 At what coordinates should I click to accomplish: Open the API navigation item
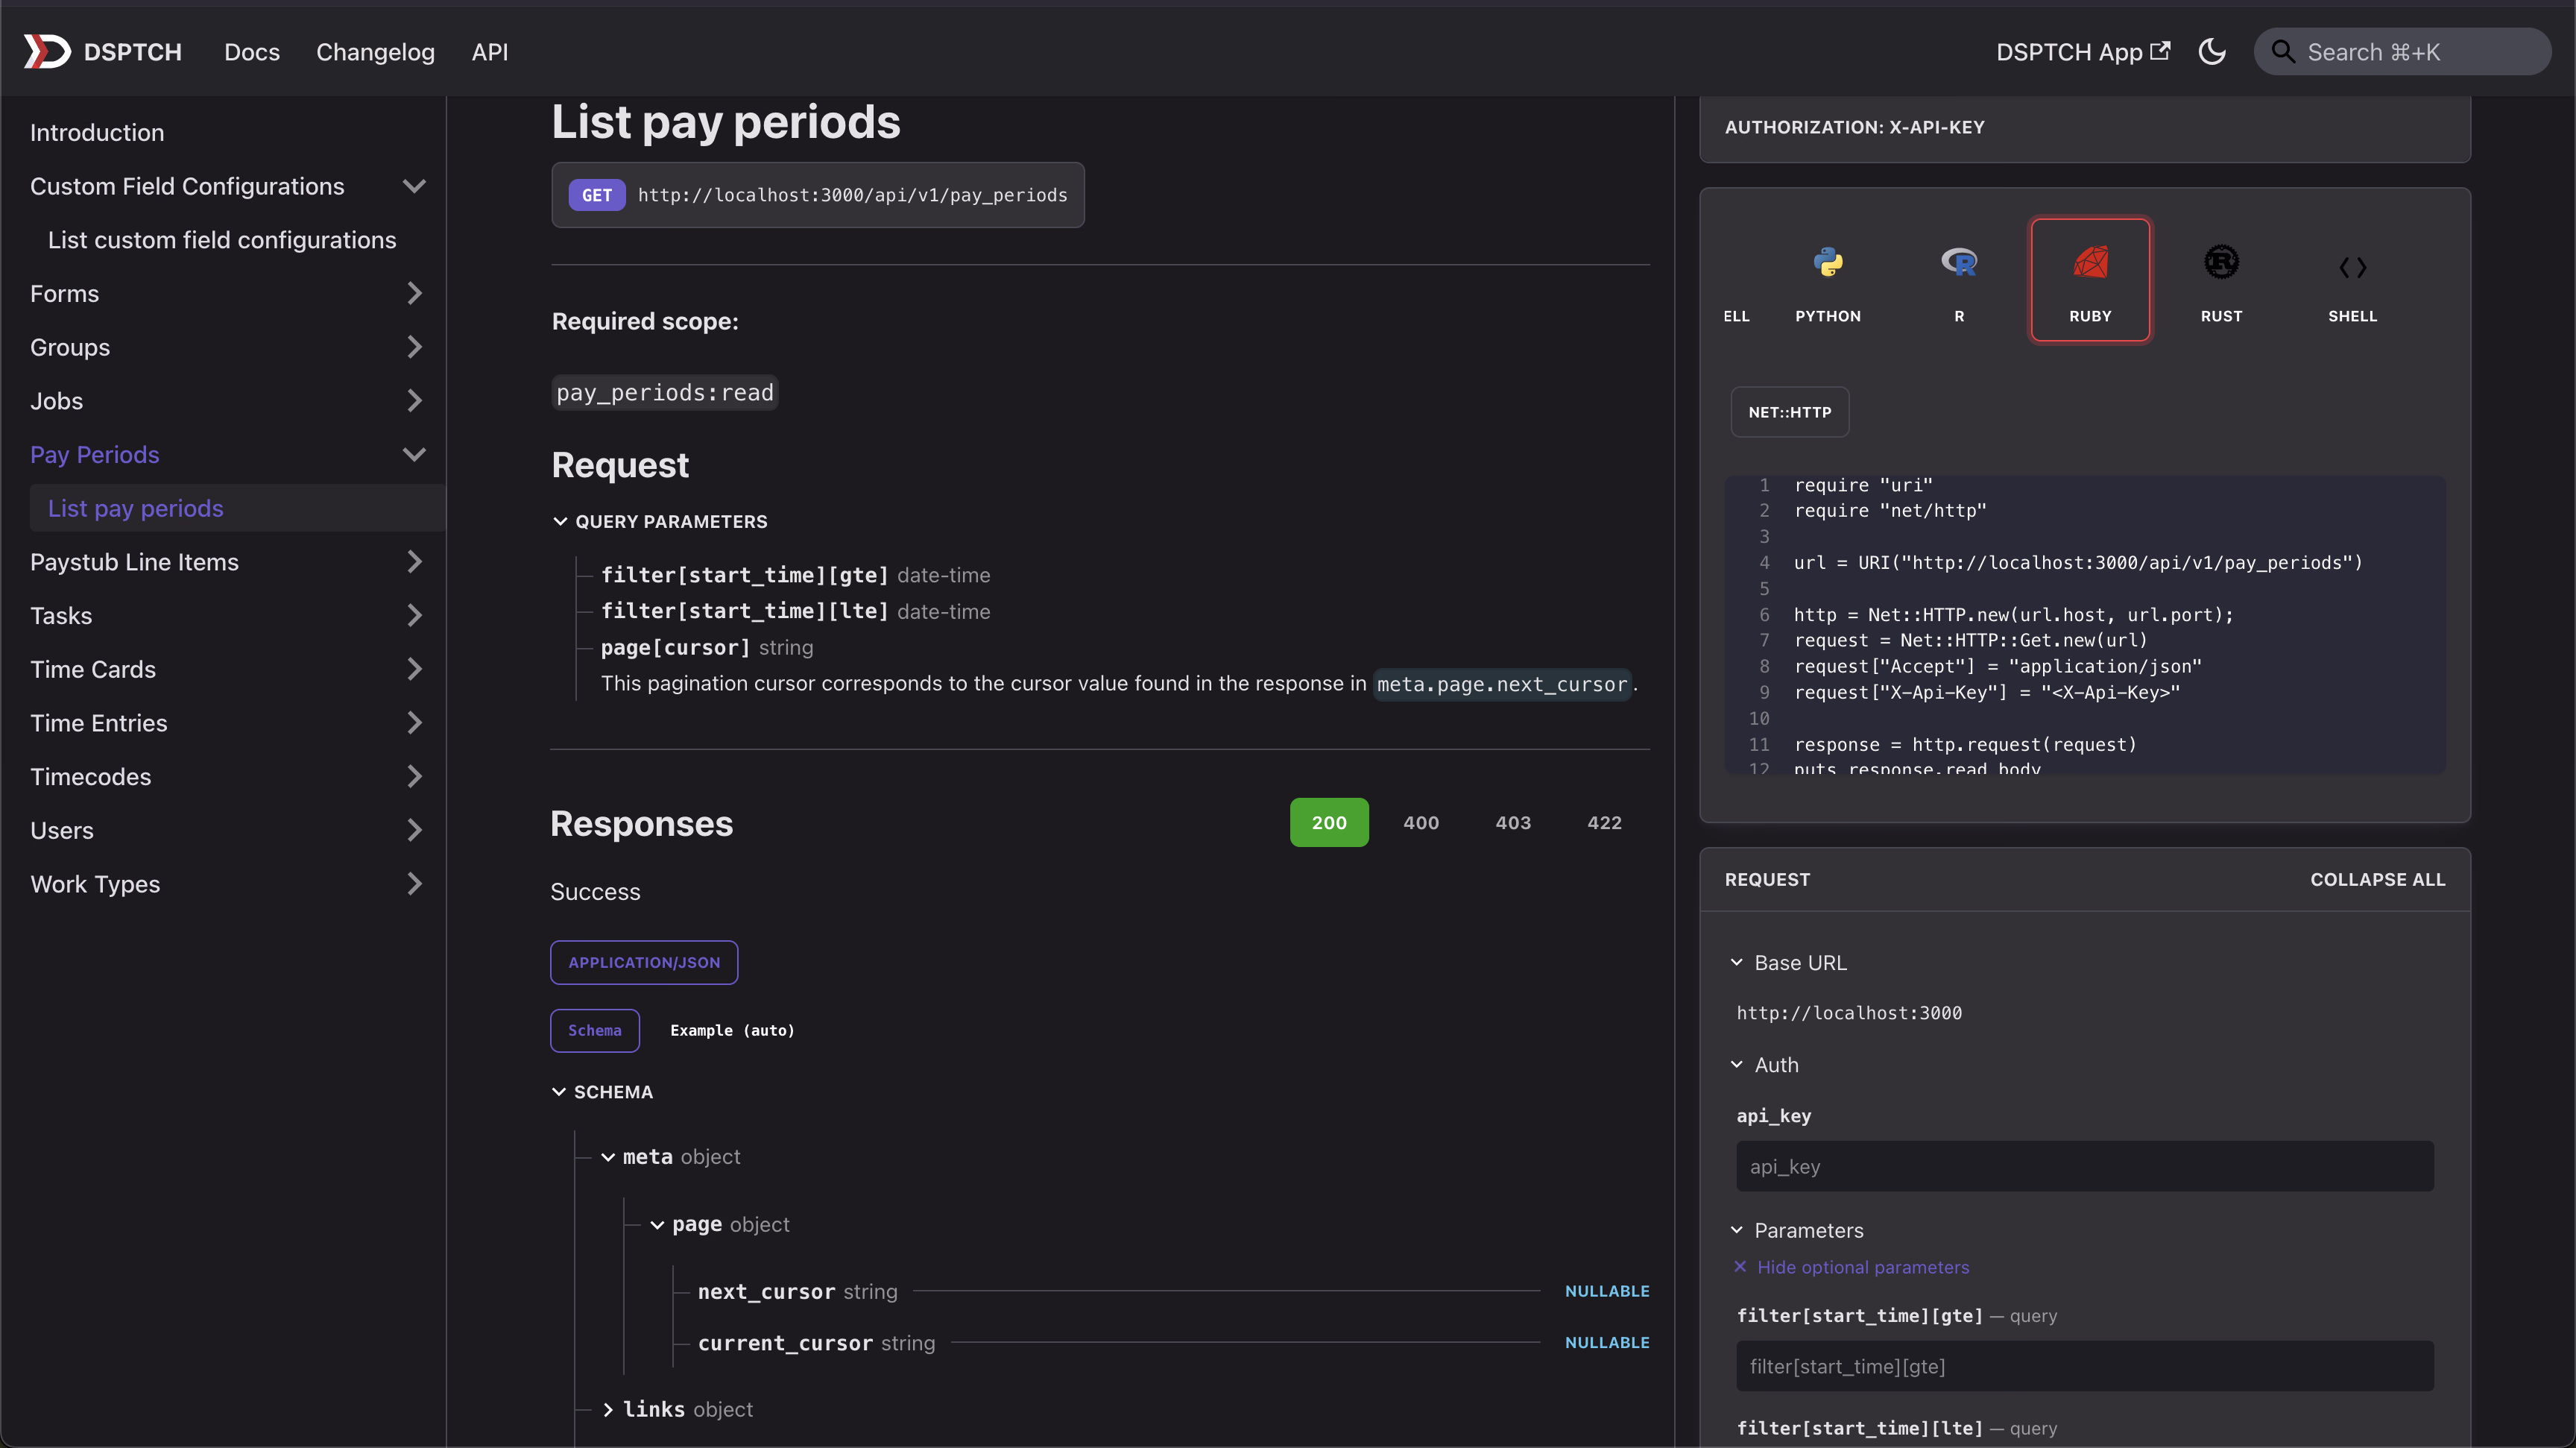tap(490, 52)
